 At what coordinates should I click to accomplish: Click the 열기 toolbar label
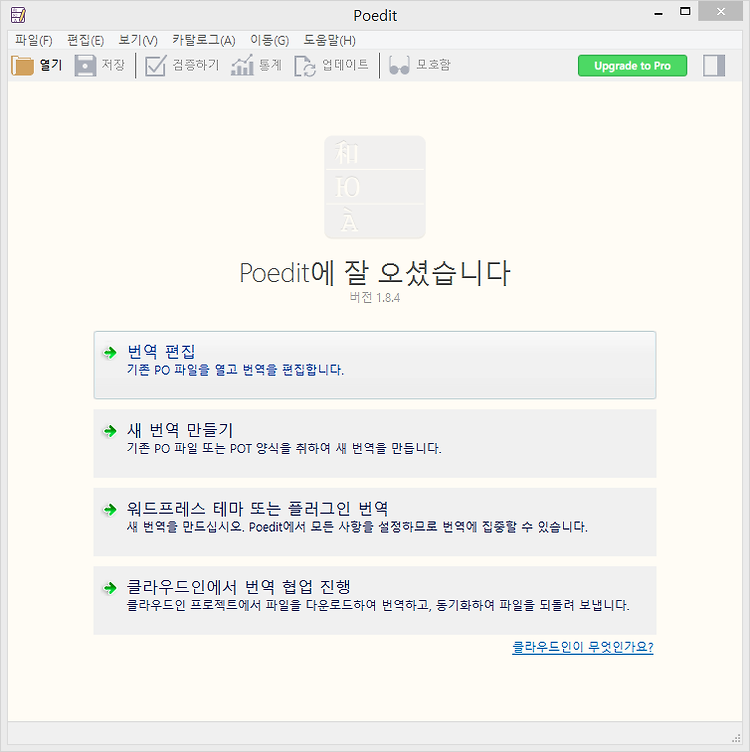[51, 65]
